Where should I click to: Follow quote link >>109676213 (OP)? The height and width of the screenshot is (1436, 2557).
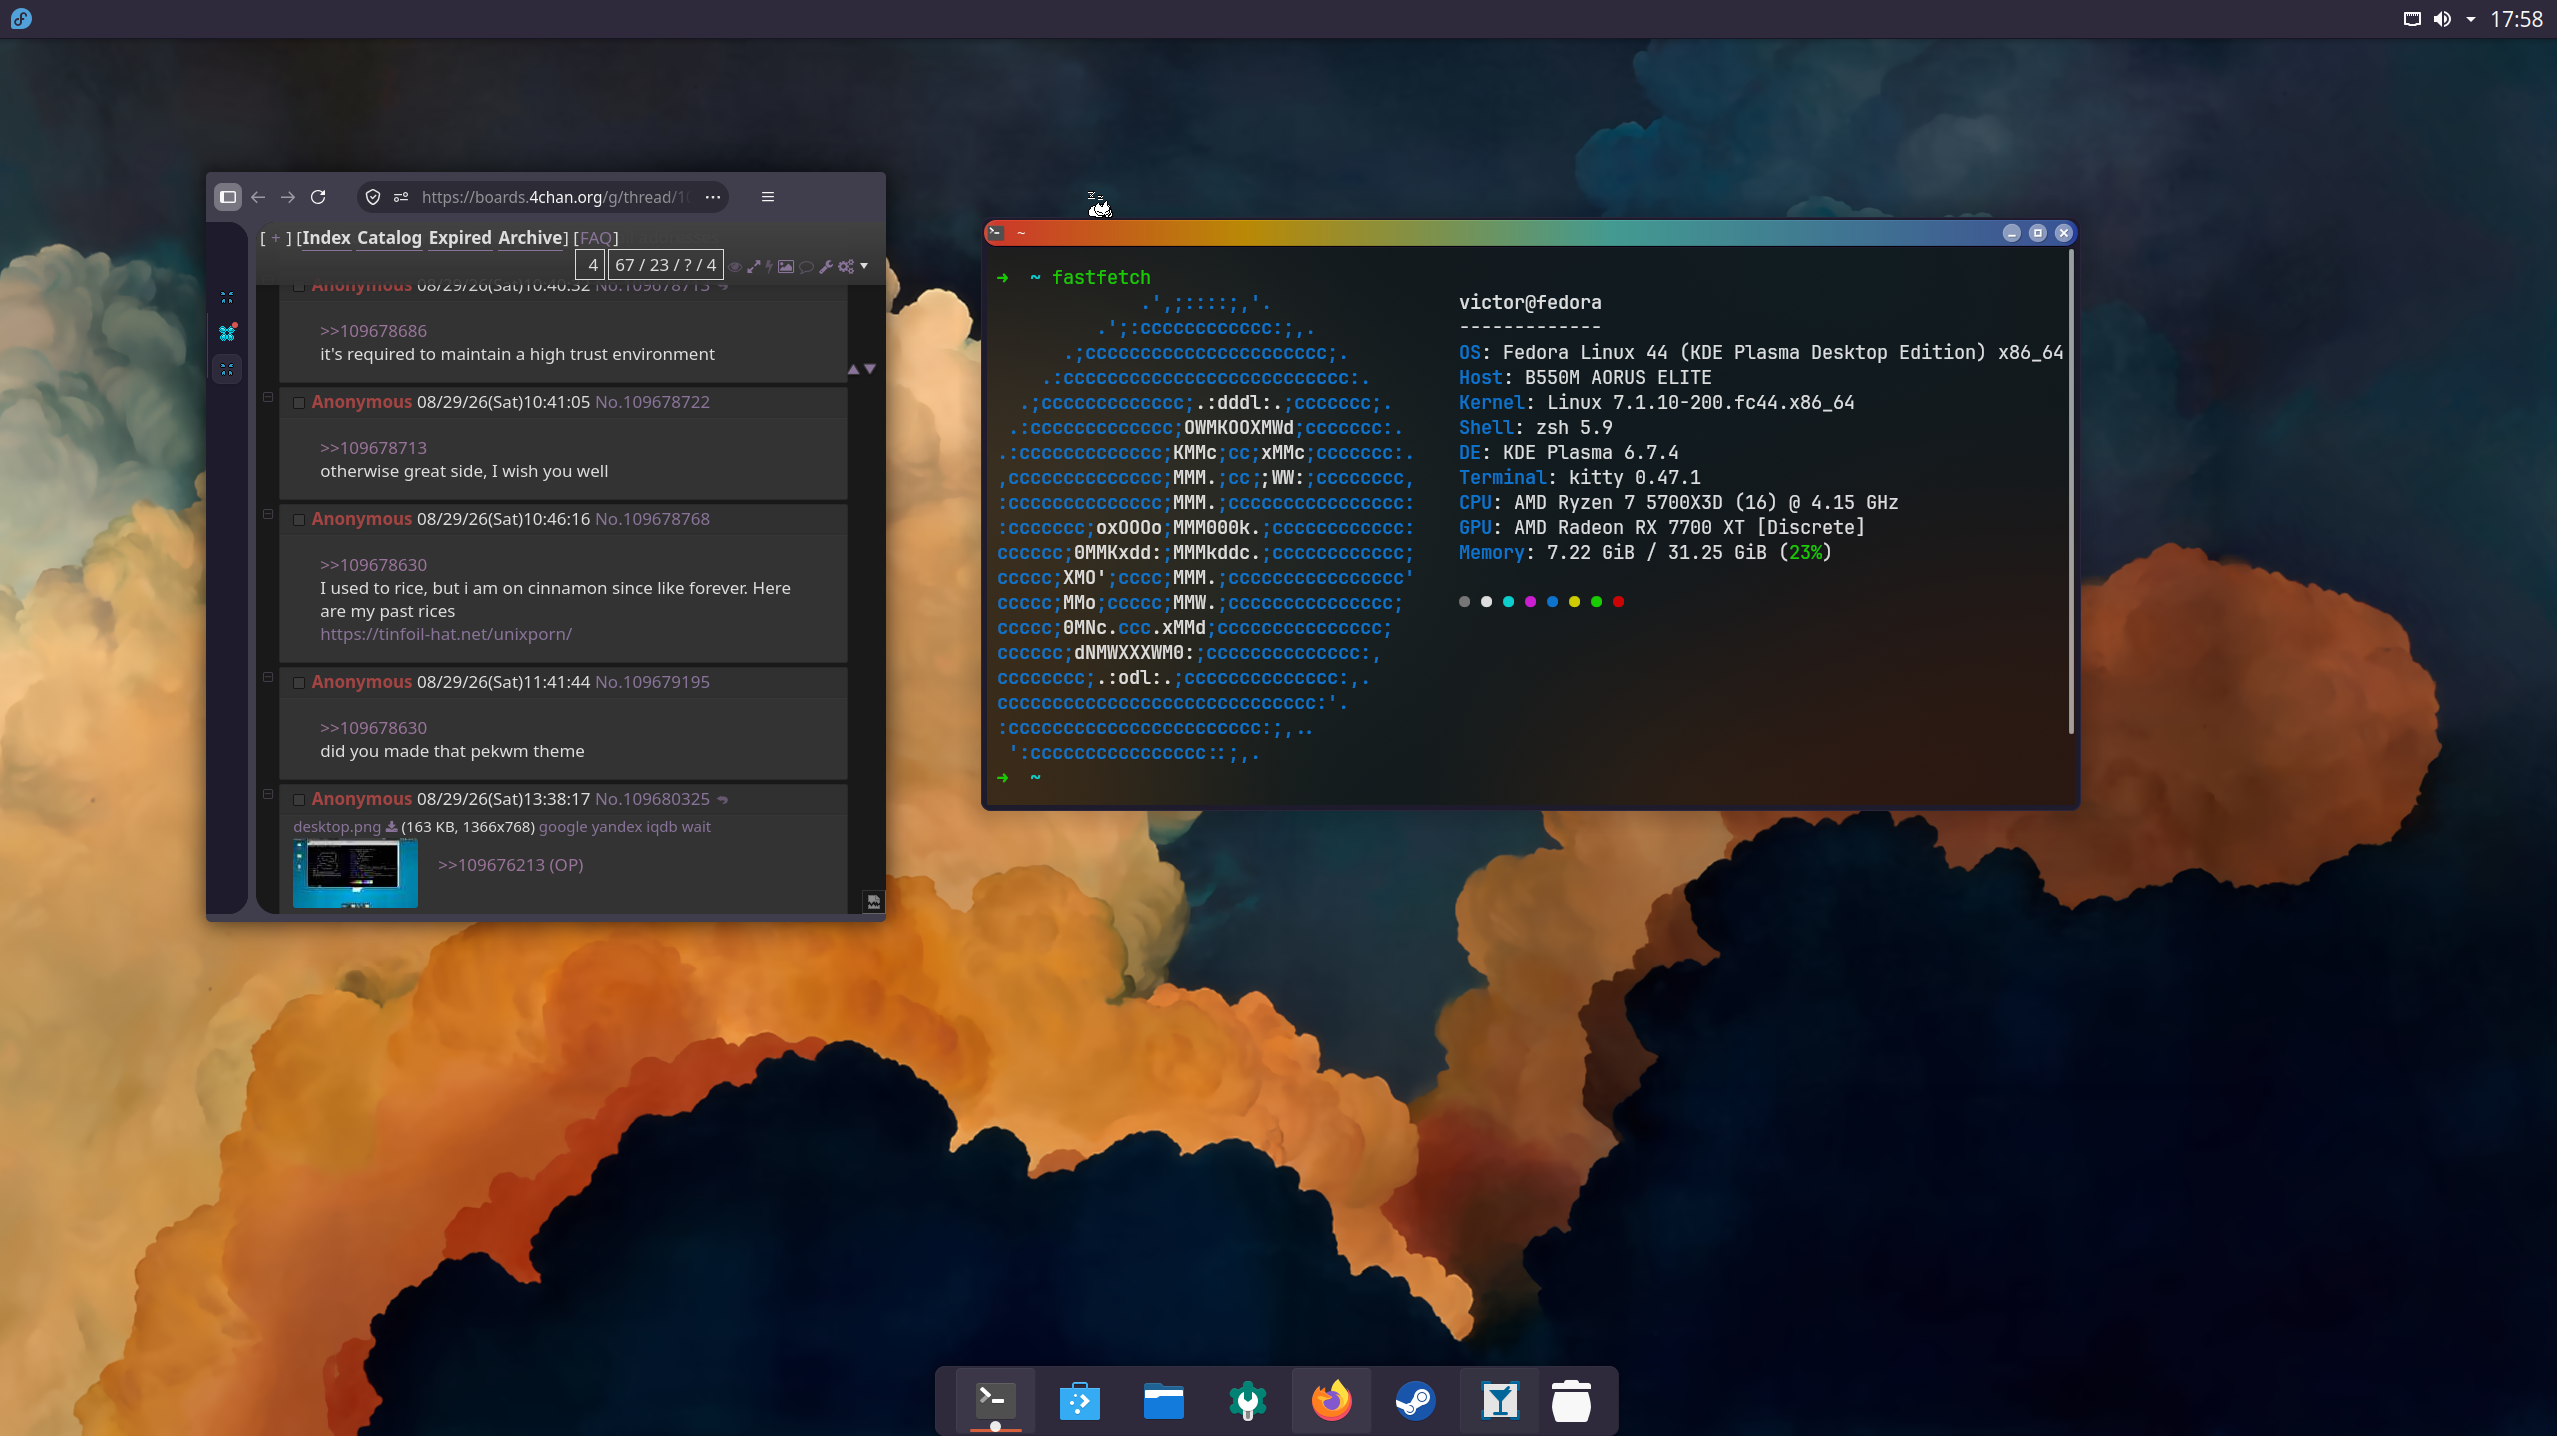coord(510,865)
